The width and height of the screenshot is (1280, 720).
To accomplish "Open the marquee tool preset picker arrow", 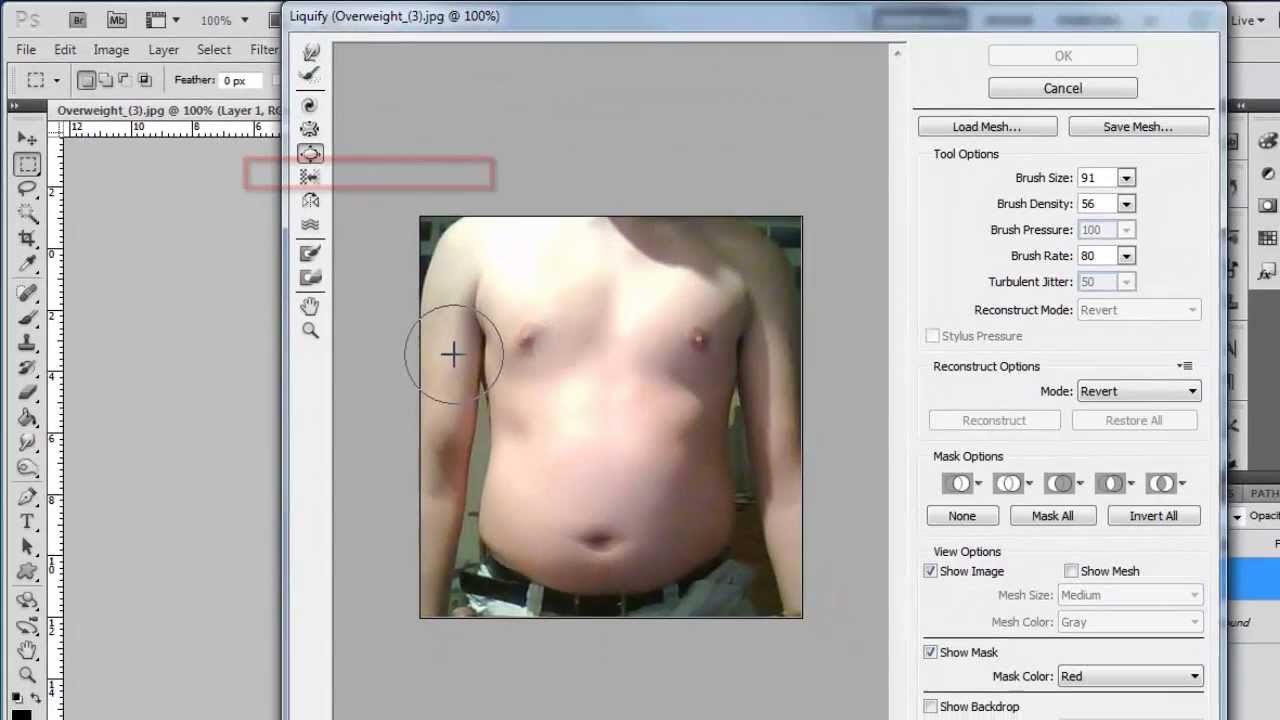I will pos(57,80).
